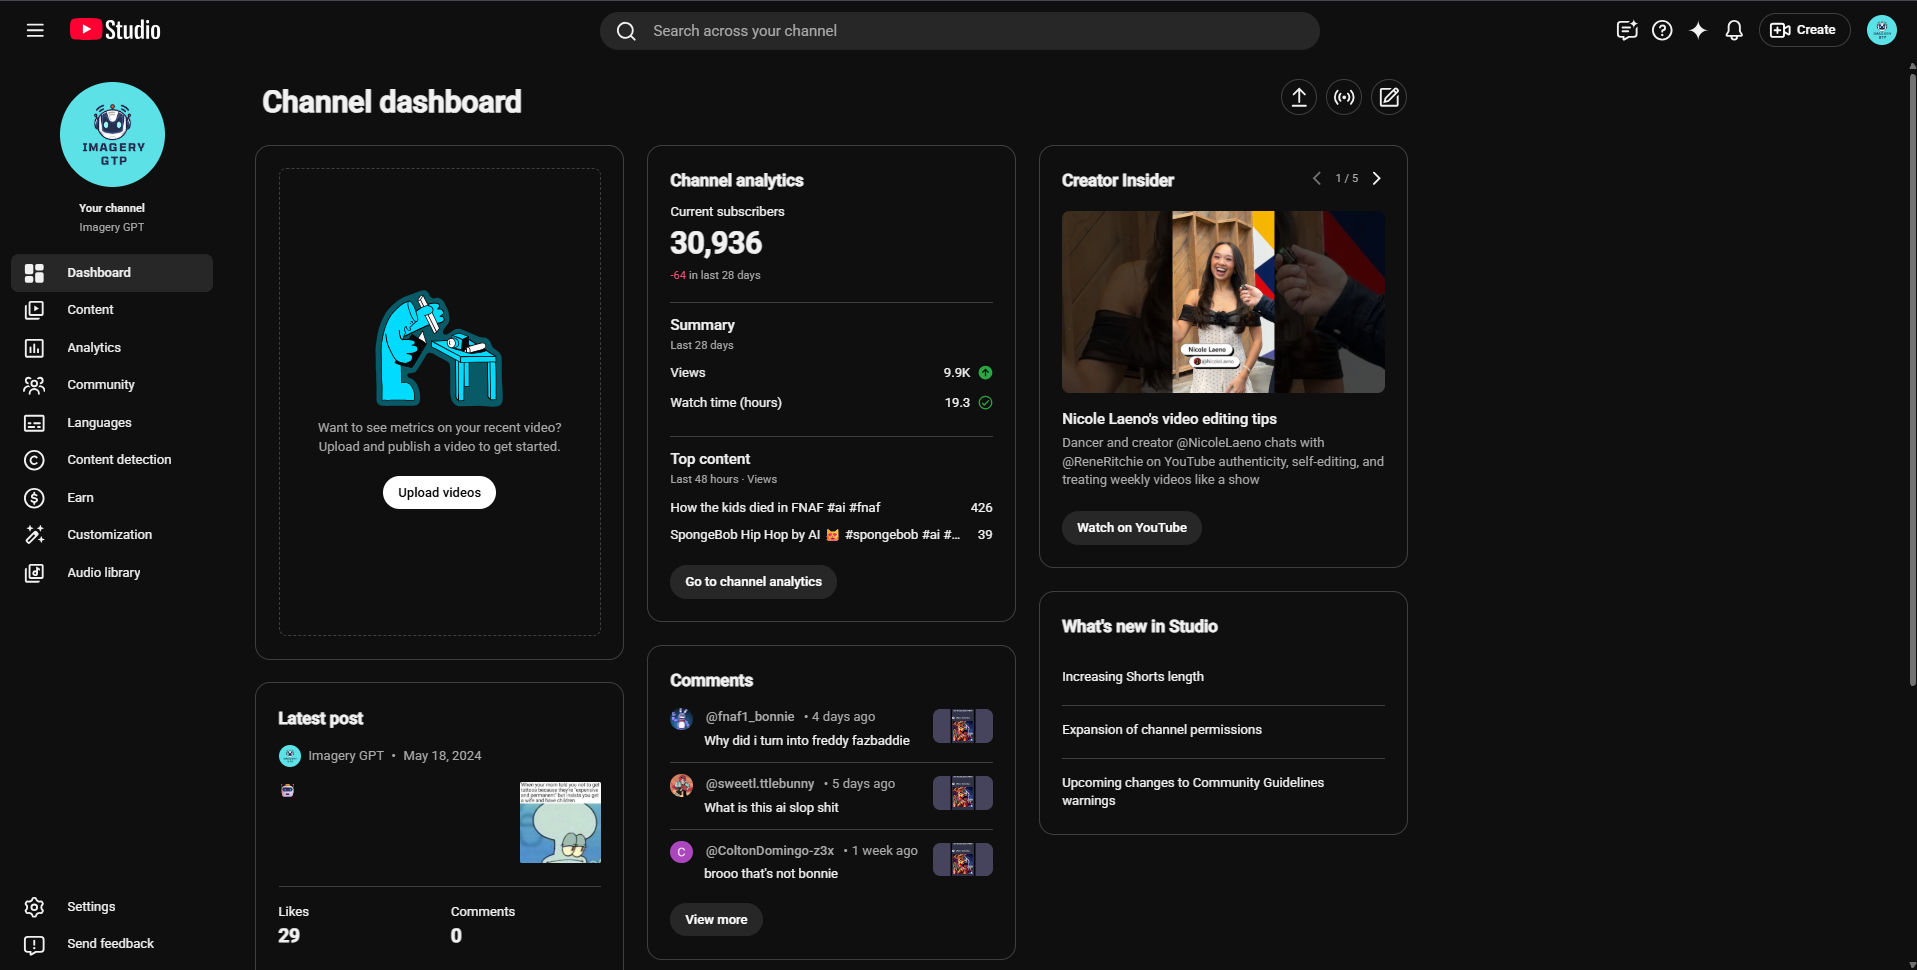
Task: Click the Go live broadcast icon
Action: (1344, 97)
